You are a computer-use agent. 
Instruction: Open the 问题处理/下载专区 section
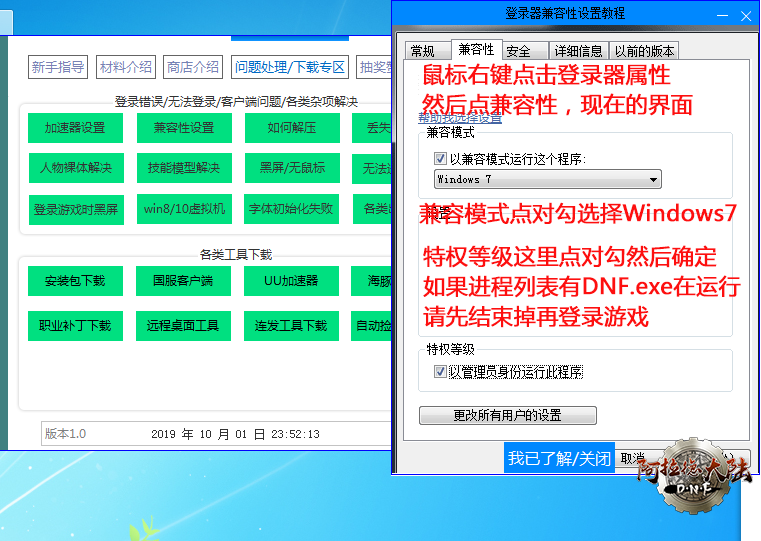pos(289,67)
